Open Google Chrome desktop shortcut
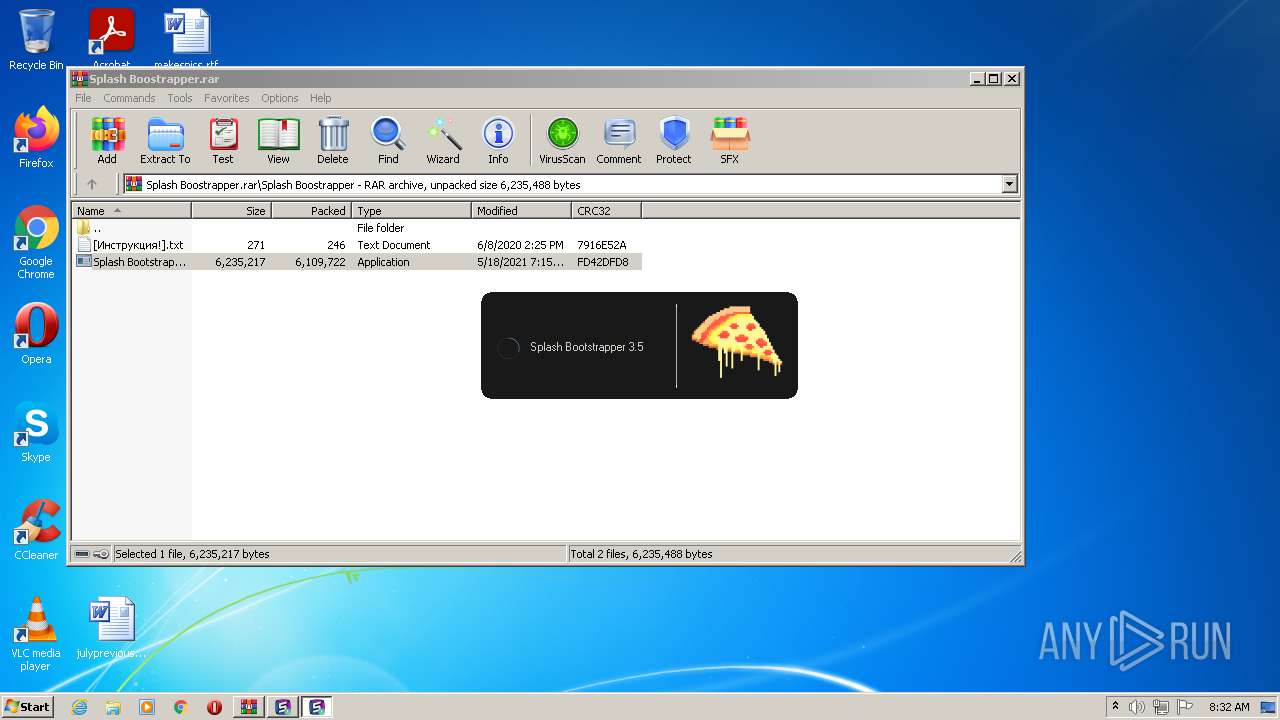This screenshot has height=720, width=1280. (x=36, y=242)
